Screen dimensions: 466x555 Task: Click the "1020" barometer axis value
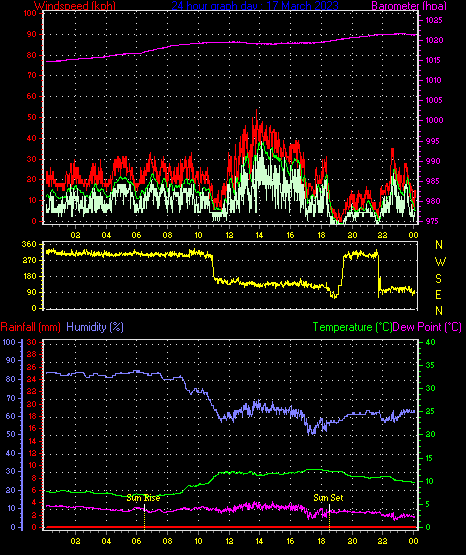click(x=434, y=40)
